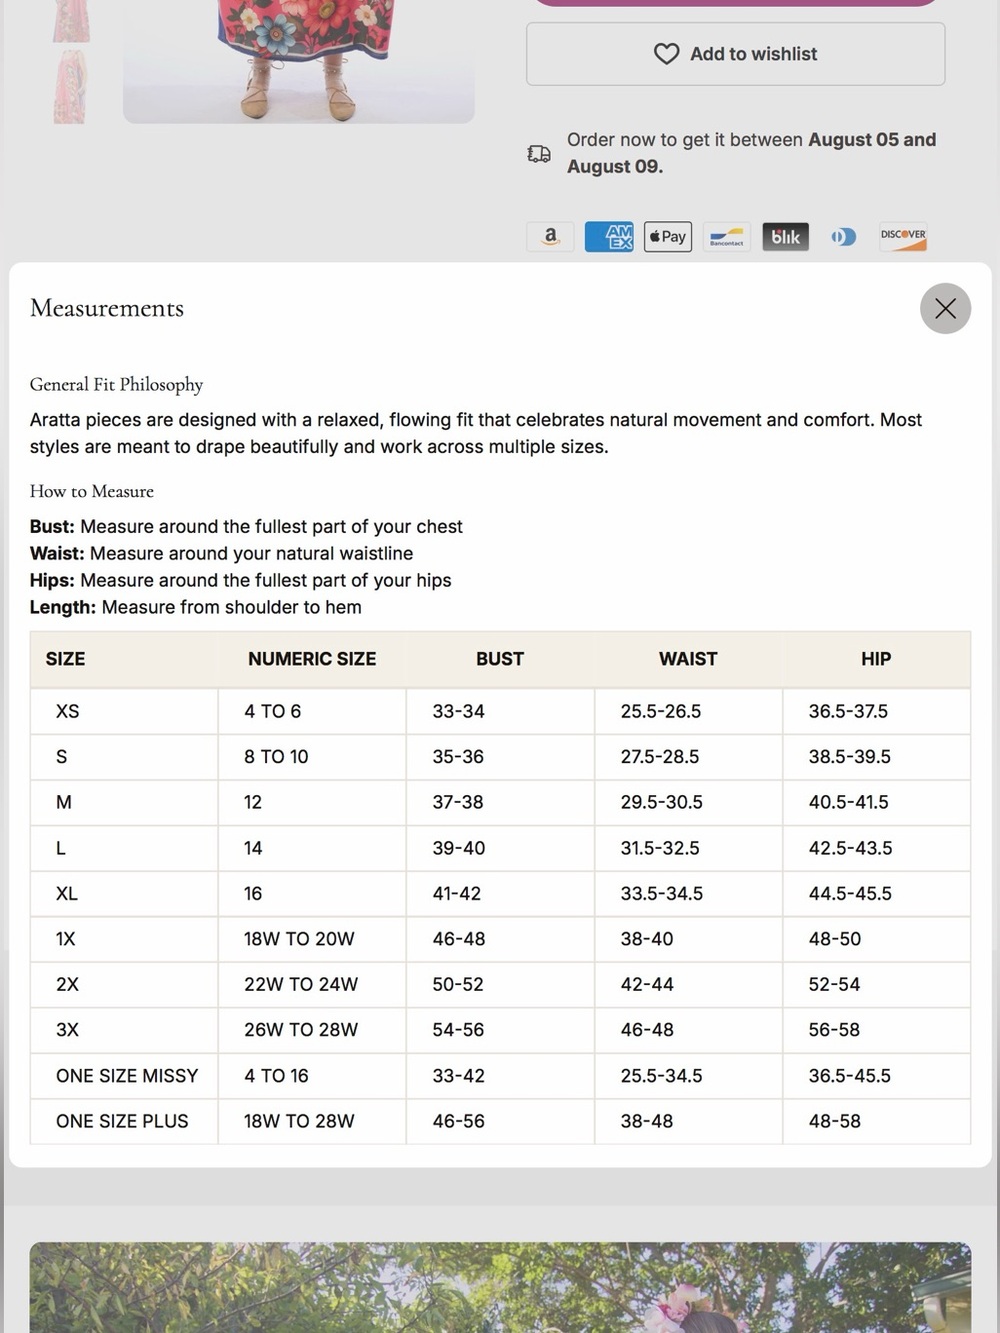Click the 3X size cell
This screenshot has width=1000, height=1333.
tap(124, 1030)
